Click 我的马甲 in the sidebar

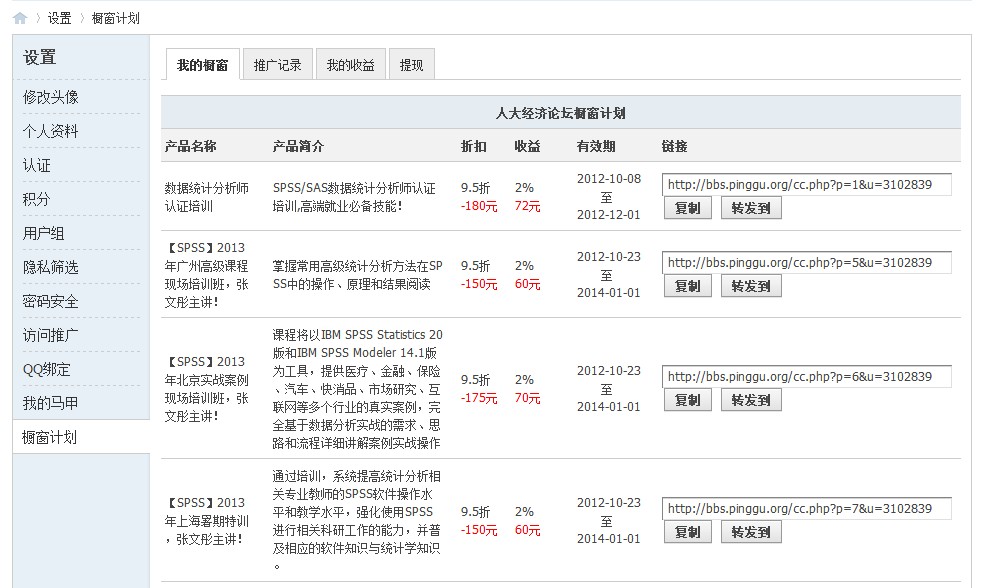point(51,403)
